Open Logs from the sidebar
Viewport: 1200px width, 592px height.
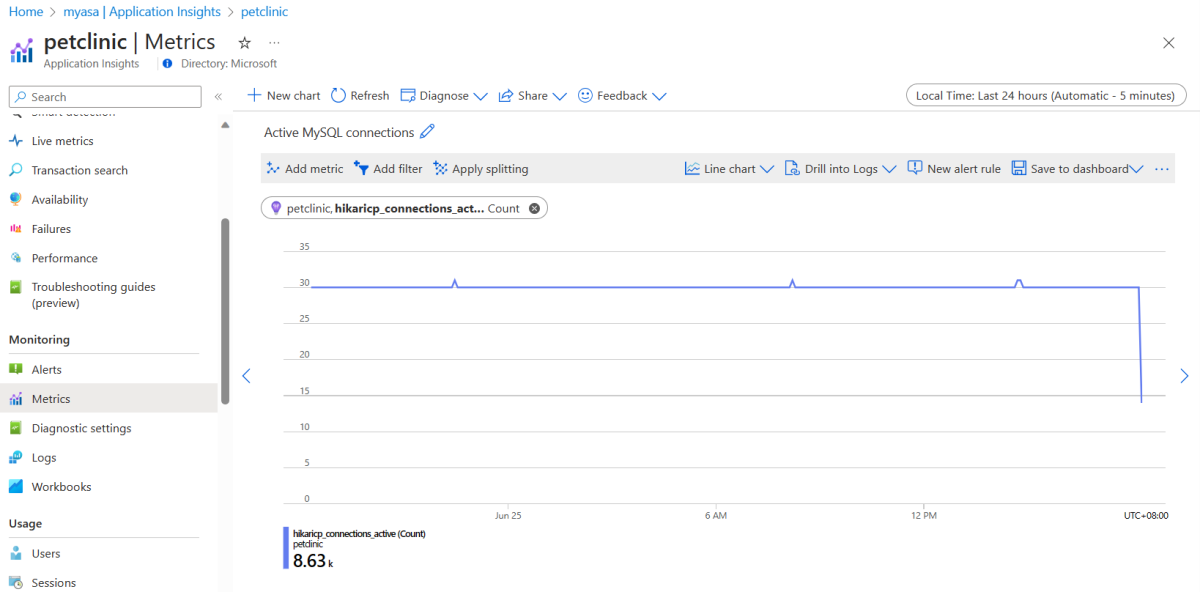pos(44,458)
